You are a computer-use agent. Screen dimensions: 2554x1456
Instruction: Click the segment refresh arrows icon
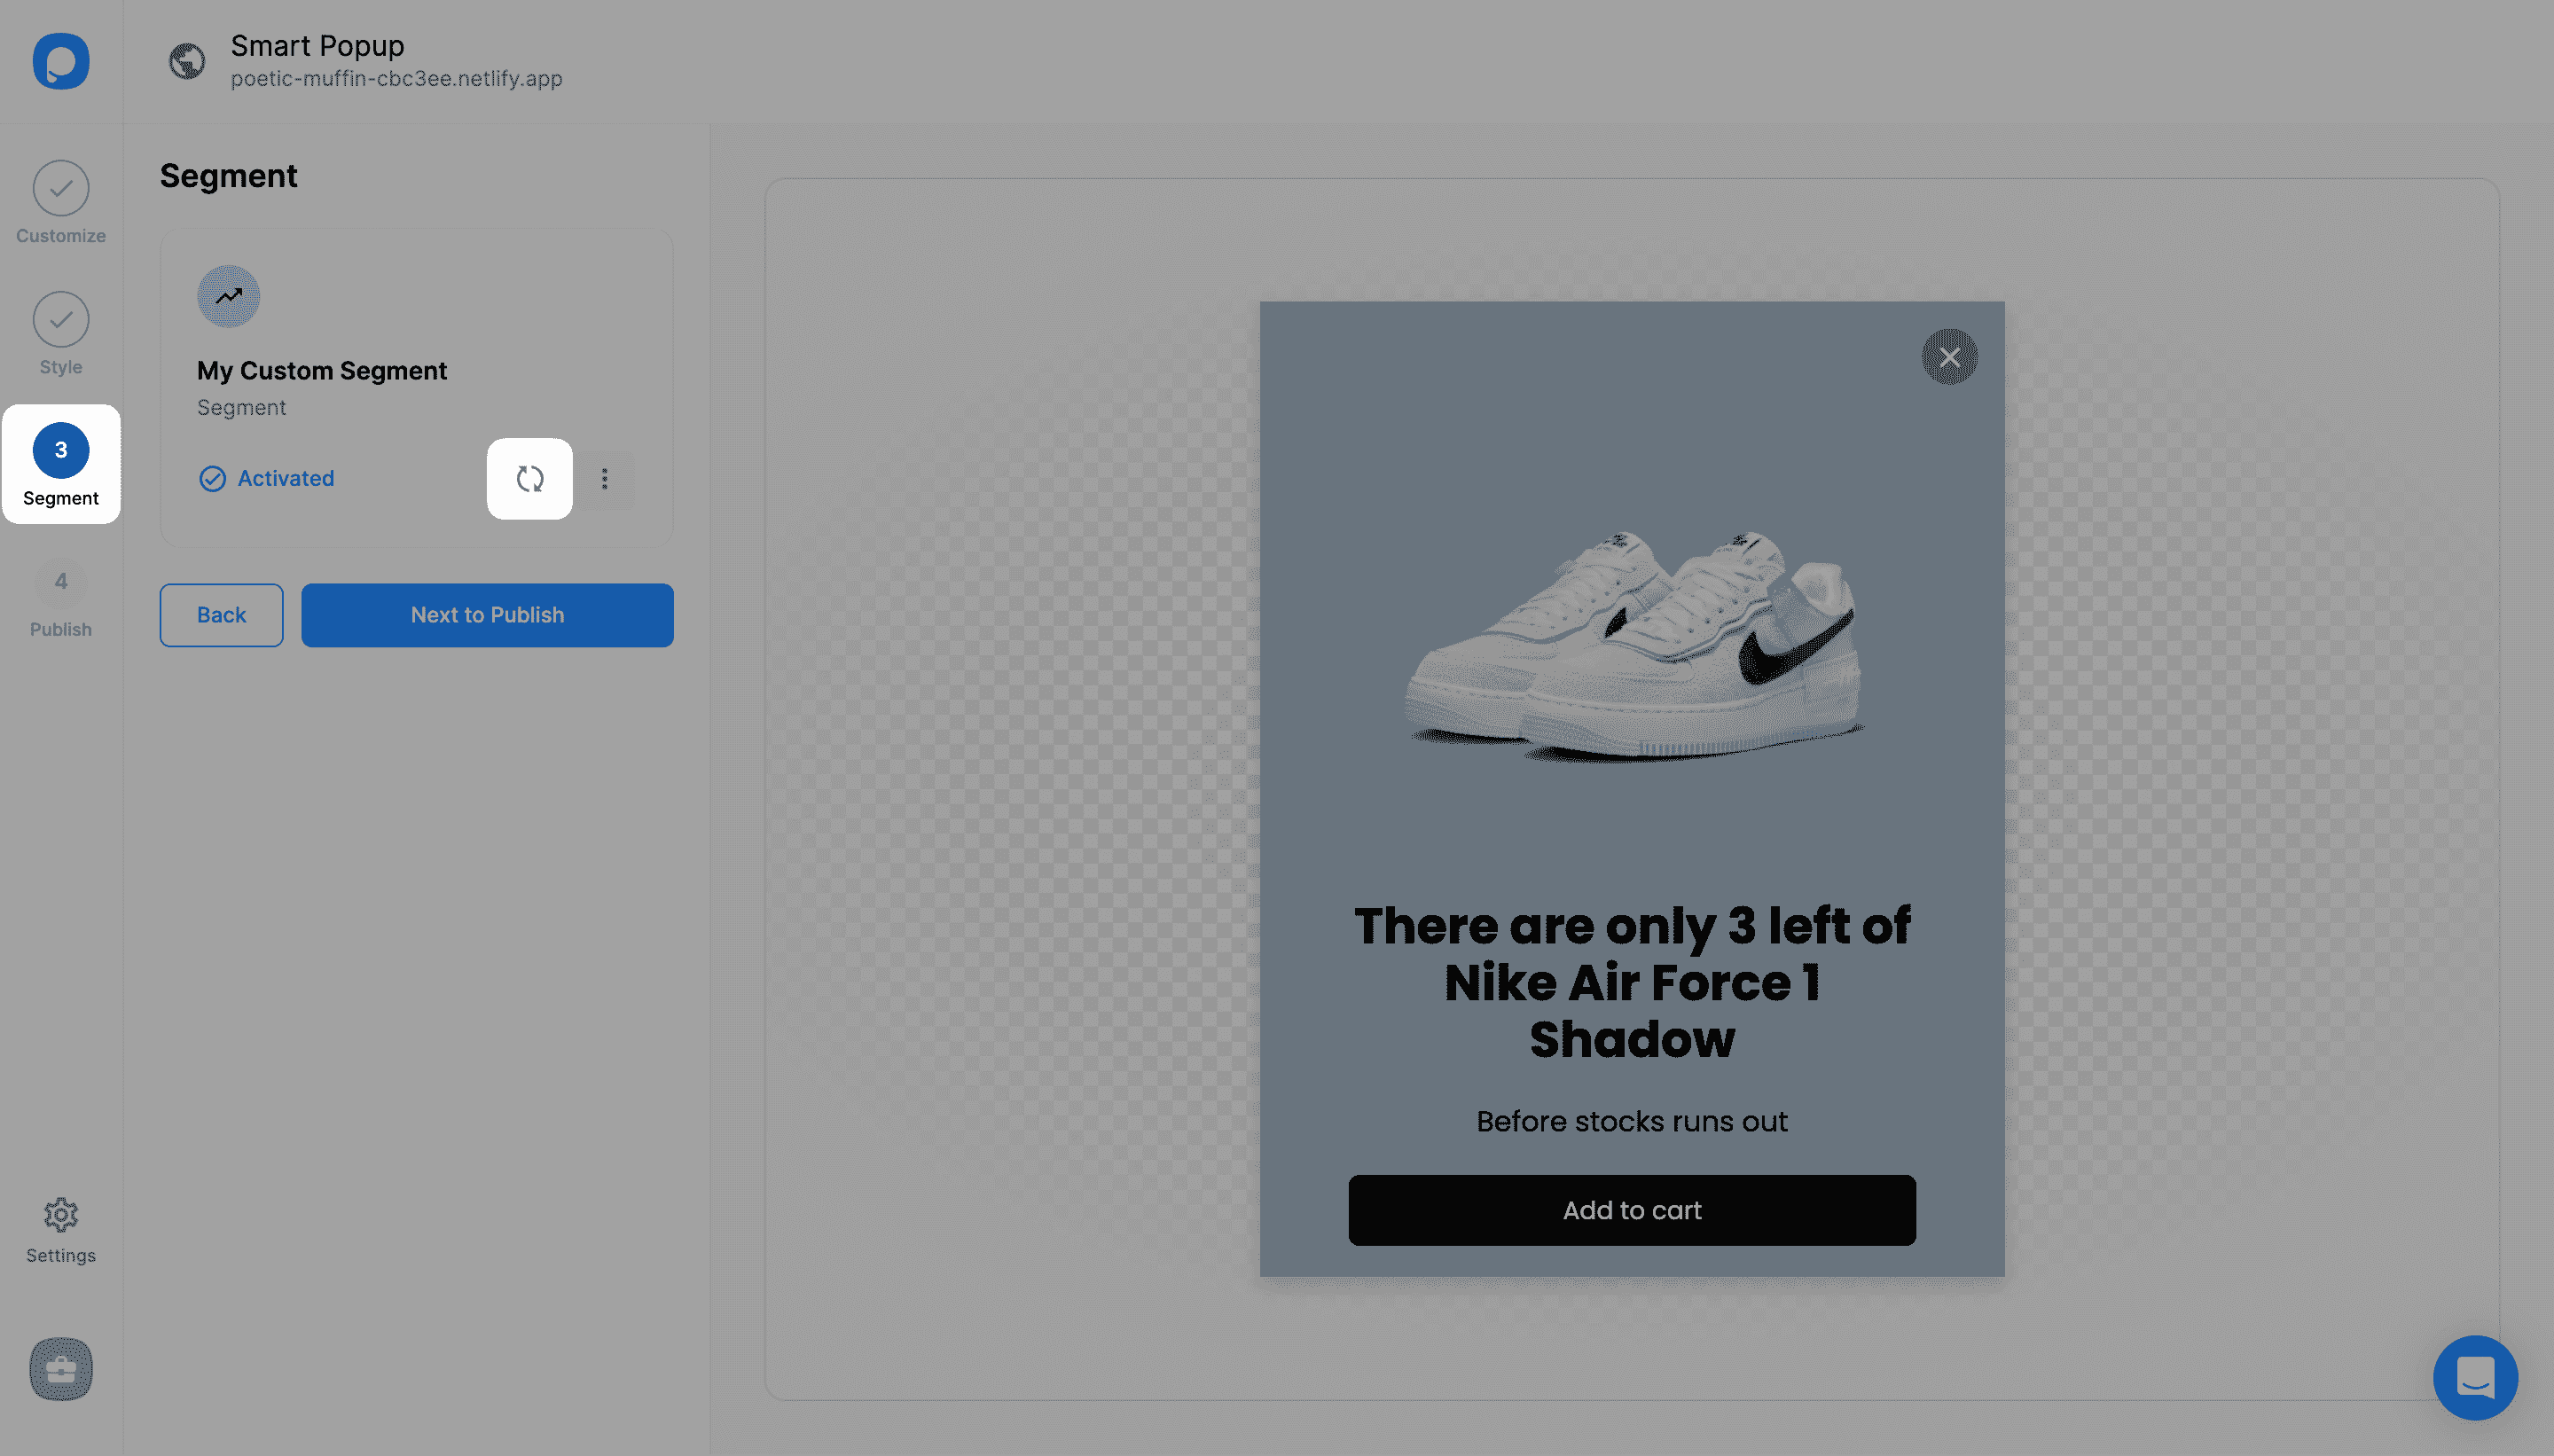[x=530, y=479]
